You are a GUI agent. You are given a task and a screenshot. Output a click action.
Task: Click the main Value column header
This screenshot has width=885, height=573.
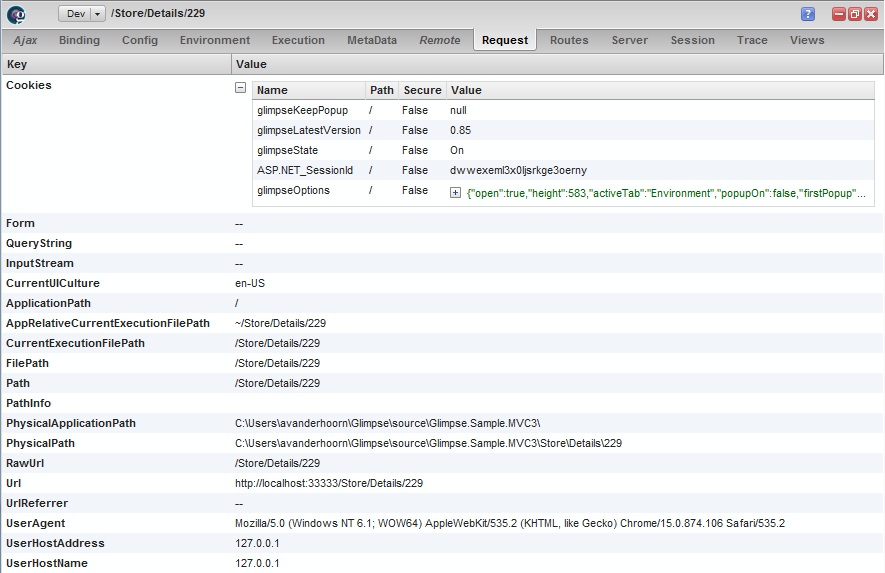[x=557, y=64]
